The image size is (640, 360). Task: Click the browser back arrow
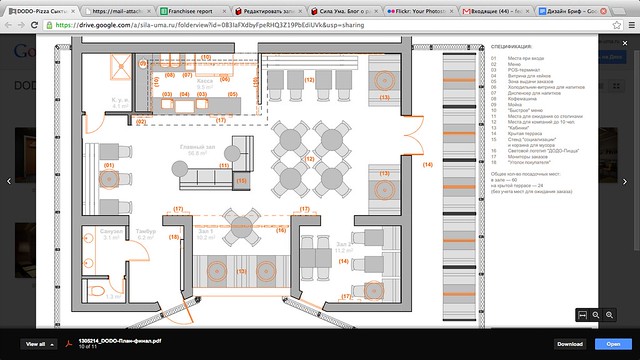[x=8, y=25]
